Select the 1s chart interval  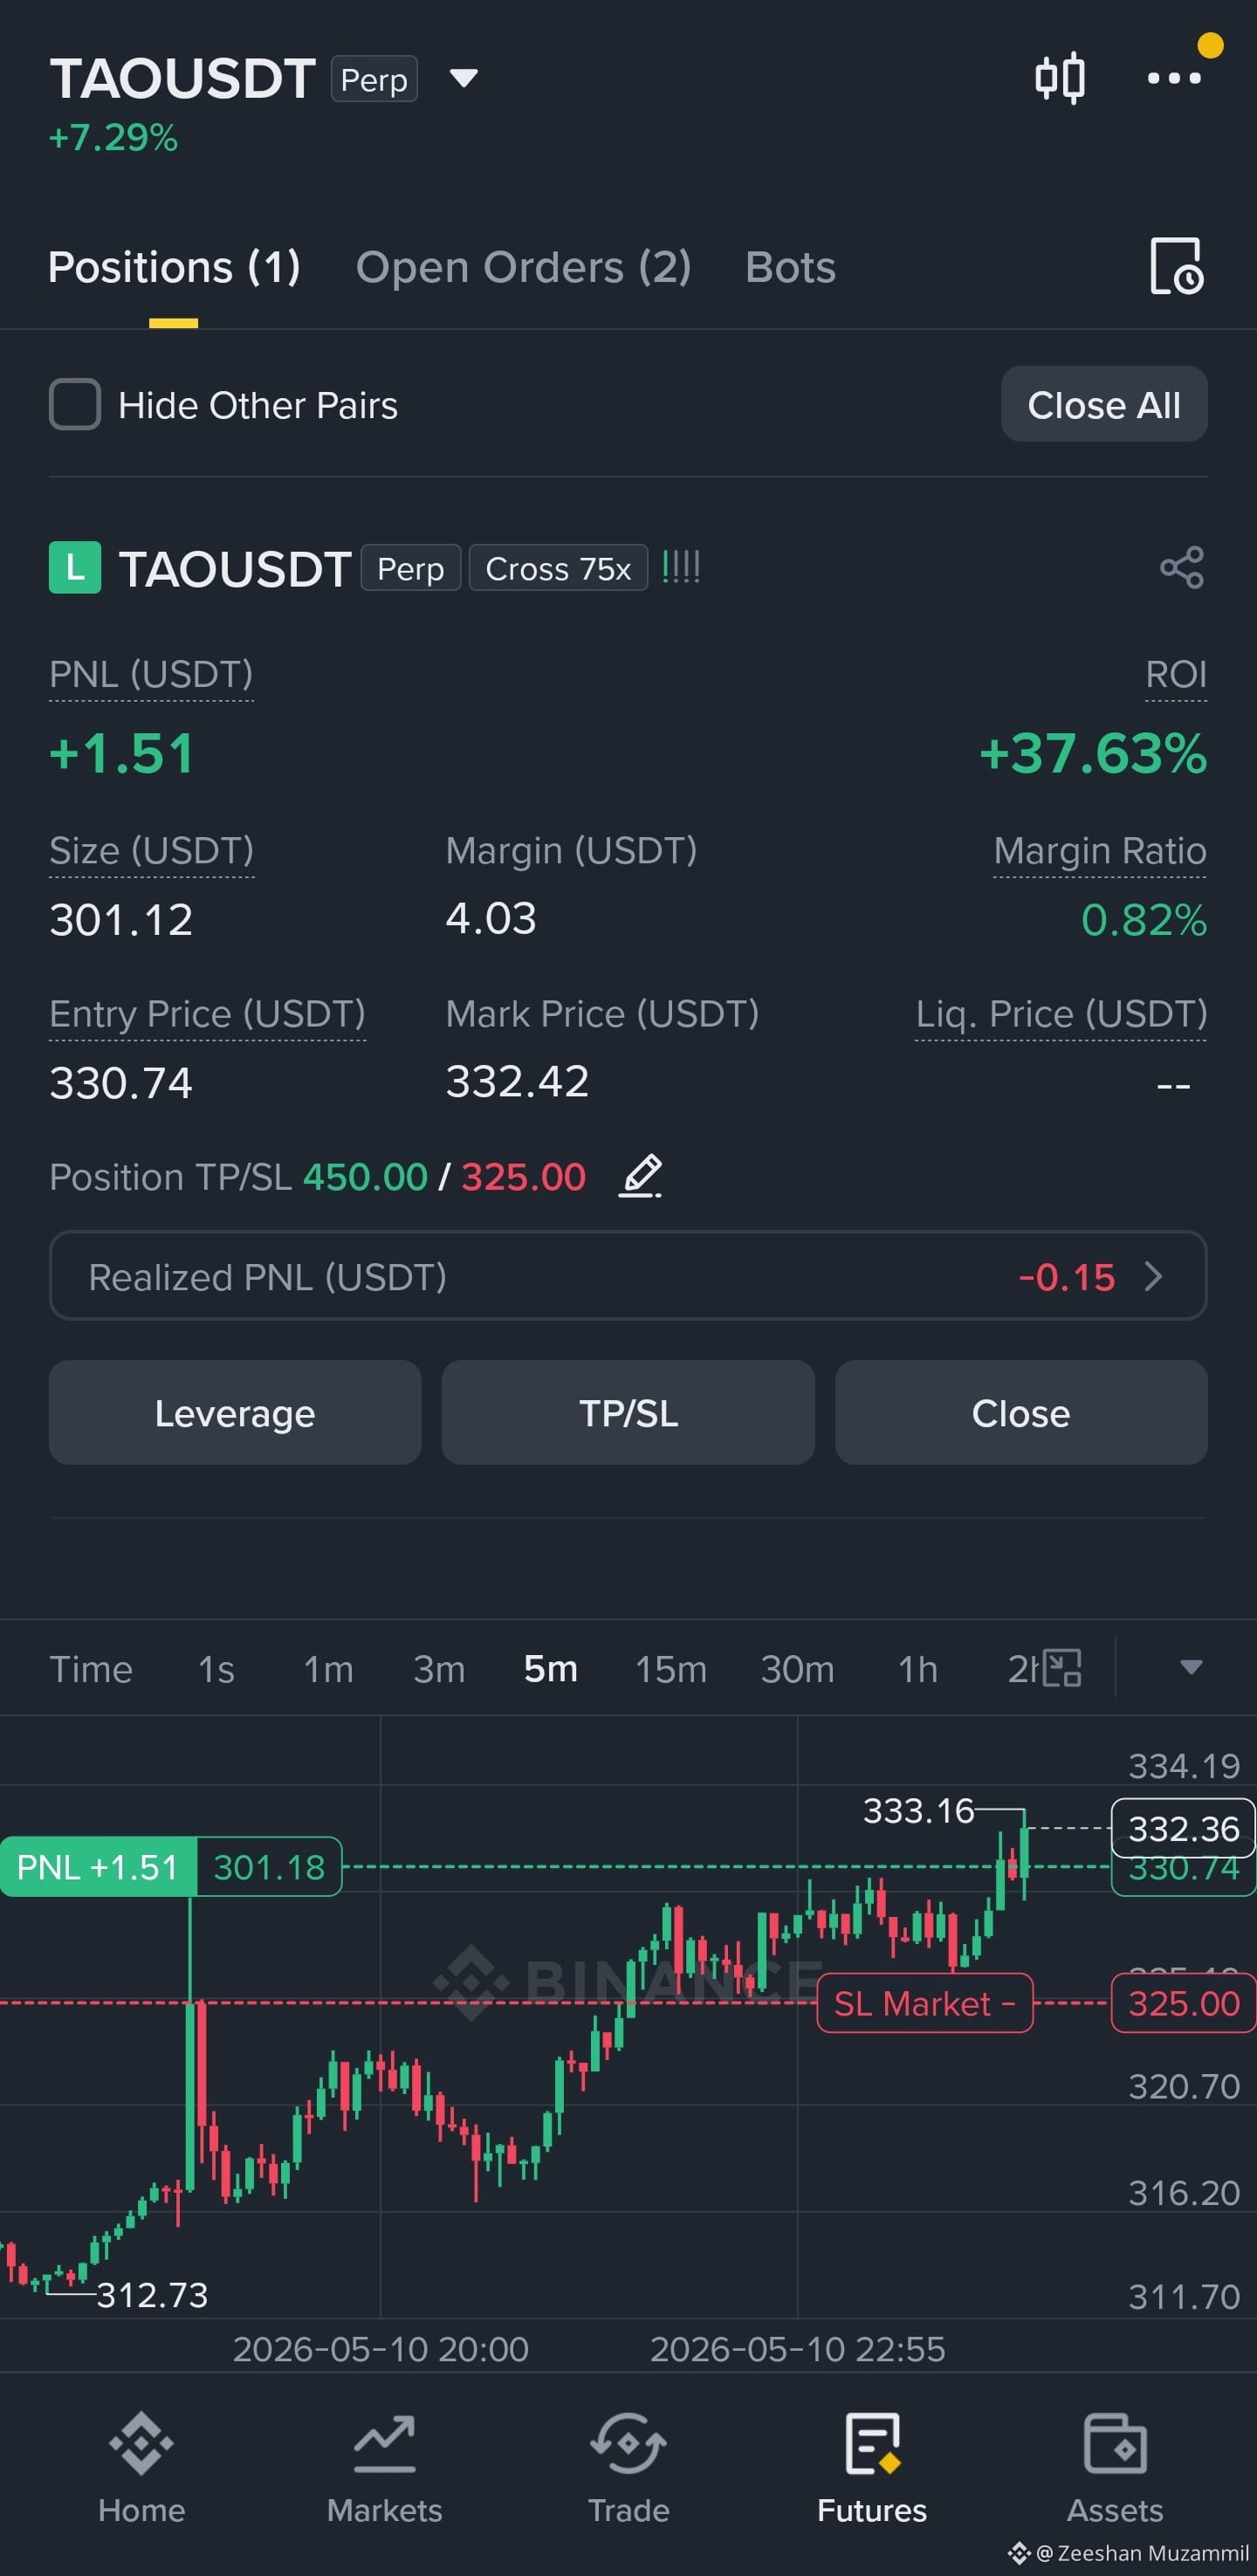pyautogui.click(x=216, y=1669)
